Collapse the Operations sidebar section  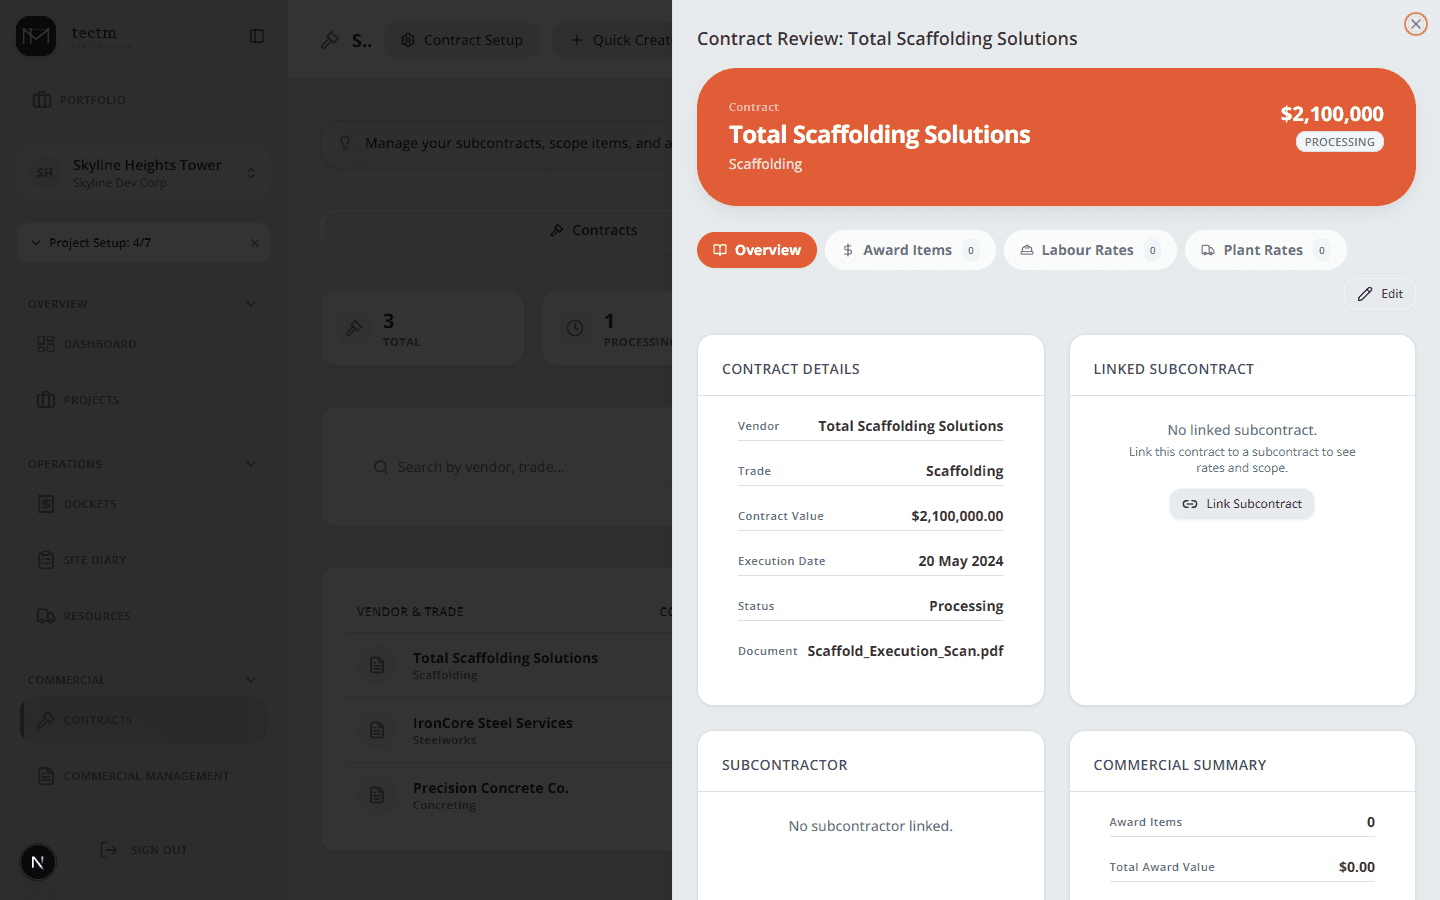pyautogui.click(x=250, y=464)
